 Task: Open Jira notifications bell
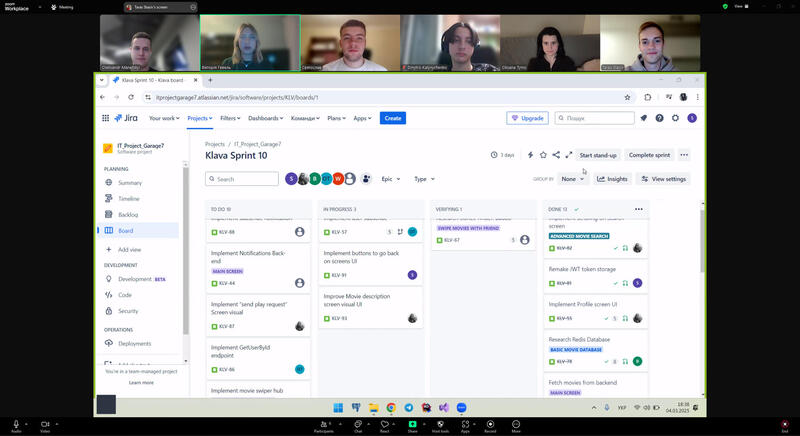644,118
